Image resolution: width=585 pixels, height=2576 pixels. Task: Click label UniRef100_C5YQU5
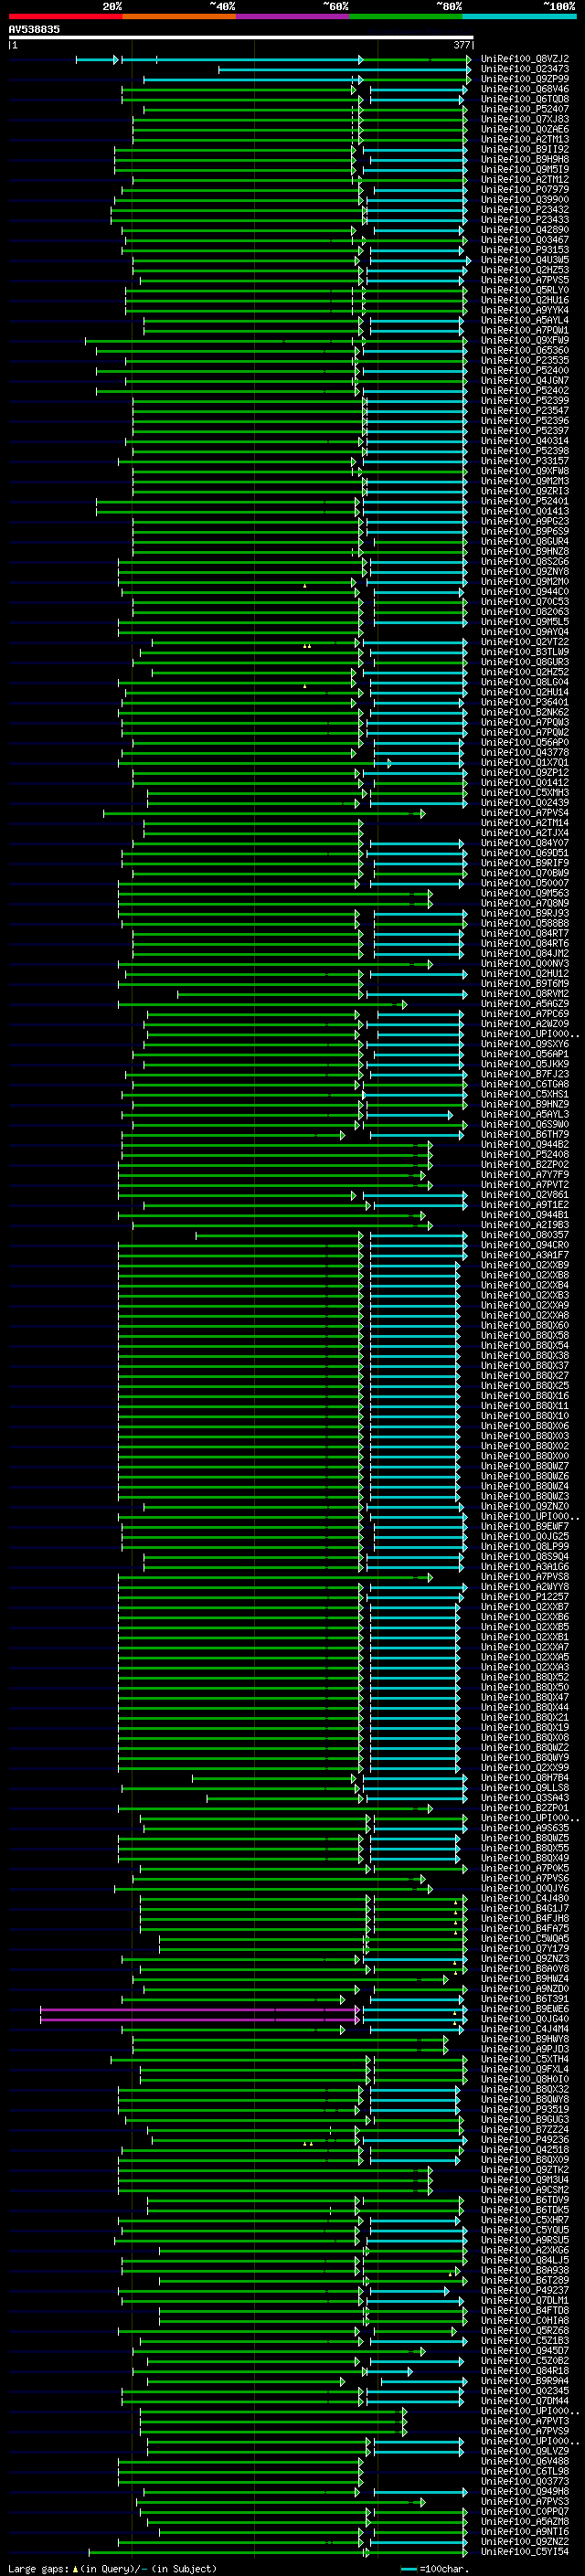point(525,2230)
